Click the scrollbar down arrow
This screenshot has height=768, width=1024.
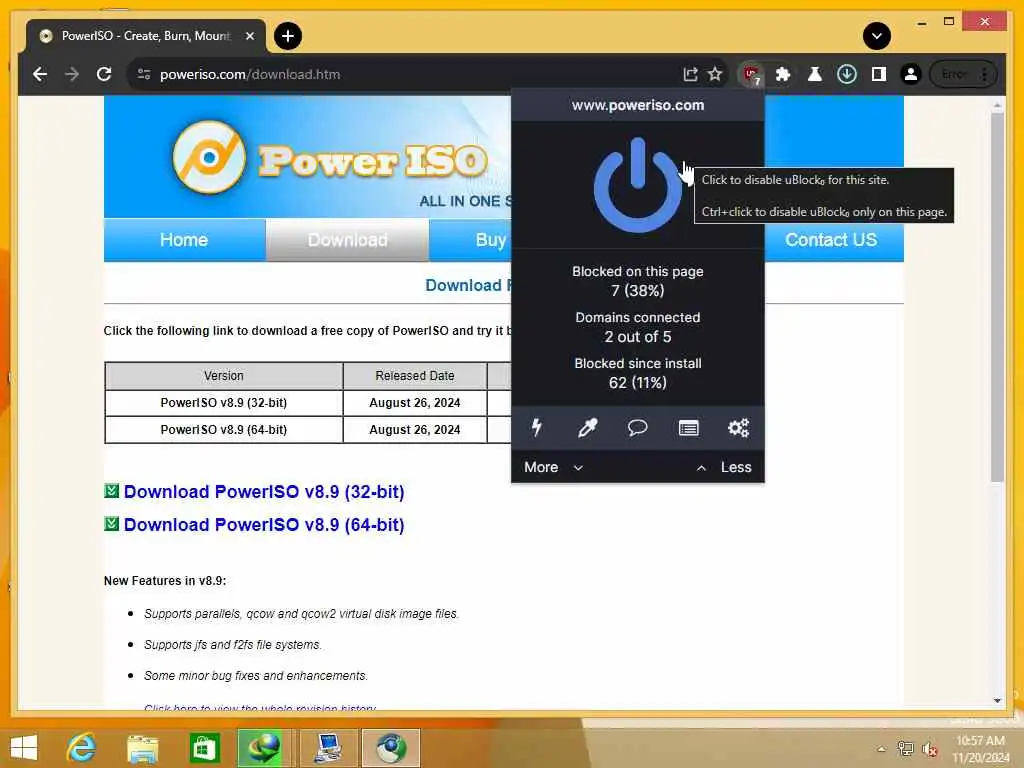[997, 701]
